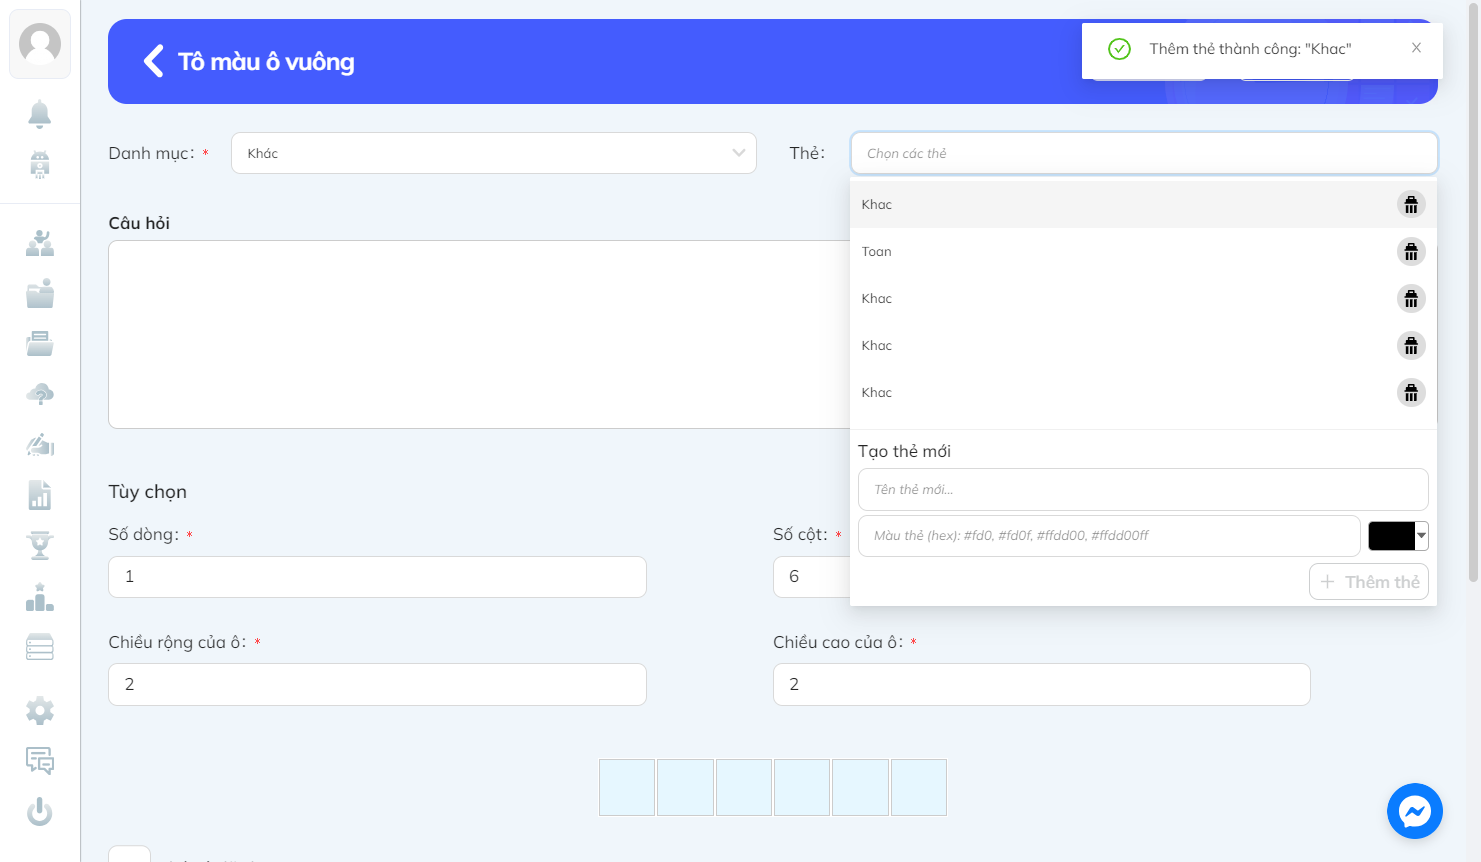Open the robot icon in the sidebar
1481x862 pixels.
(40, 164)
